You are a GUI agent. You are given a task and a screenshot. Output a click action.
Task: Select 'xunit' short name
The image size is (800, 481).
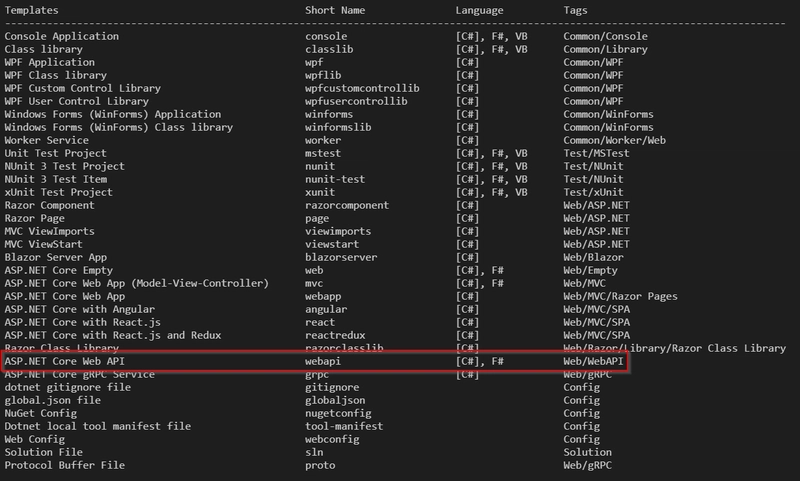[x=320, y=192]
